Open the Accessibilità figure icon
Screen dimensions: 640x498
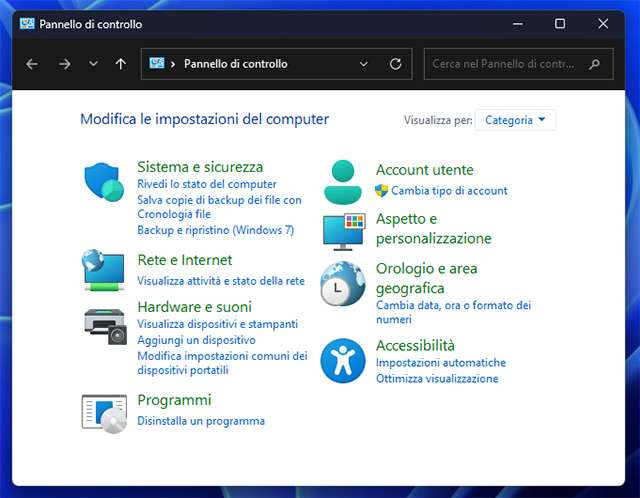tap(343, 360)
